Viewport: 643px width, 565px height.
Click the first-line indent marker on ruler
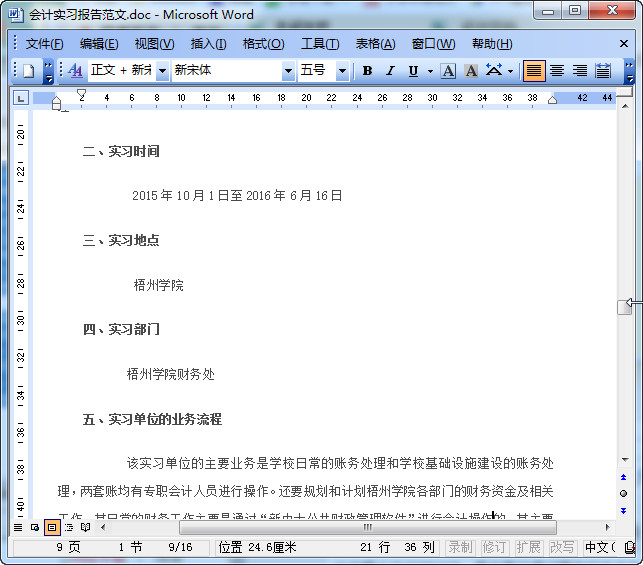[x=81, y=93]
